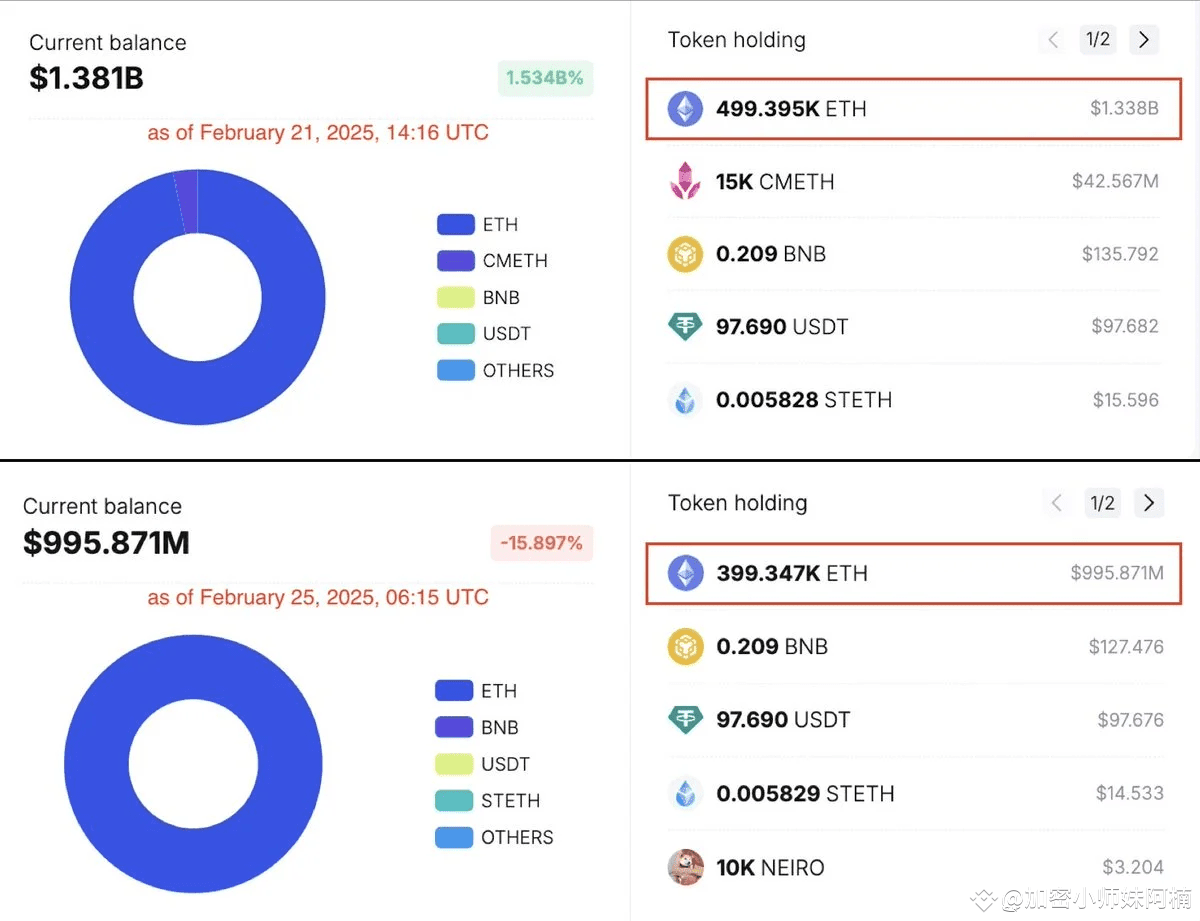Go to next page of top token holdings
Screen dimensions: 1200x921
(x=1144, y=40)
